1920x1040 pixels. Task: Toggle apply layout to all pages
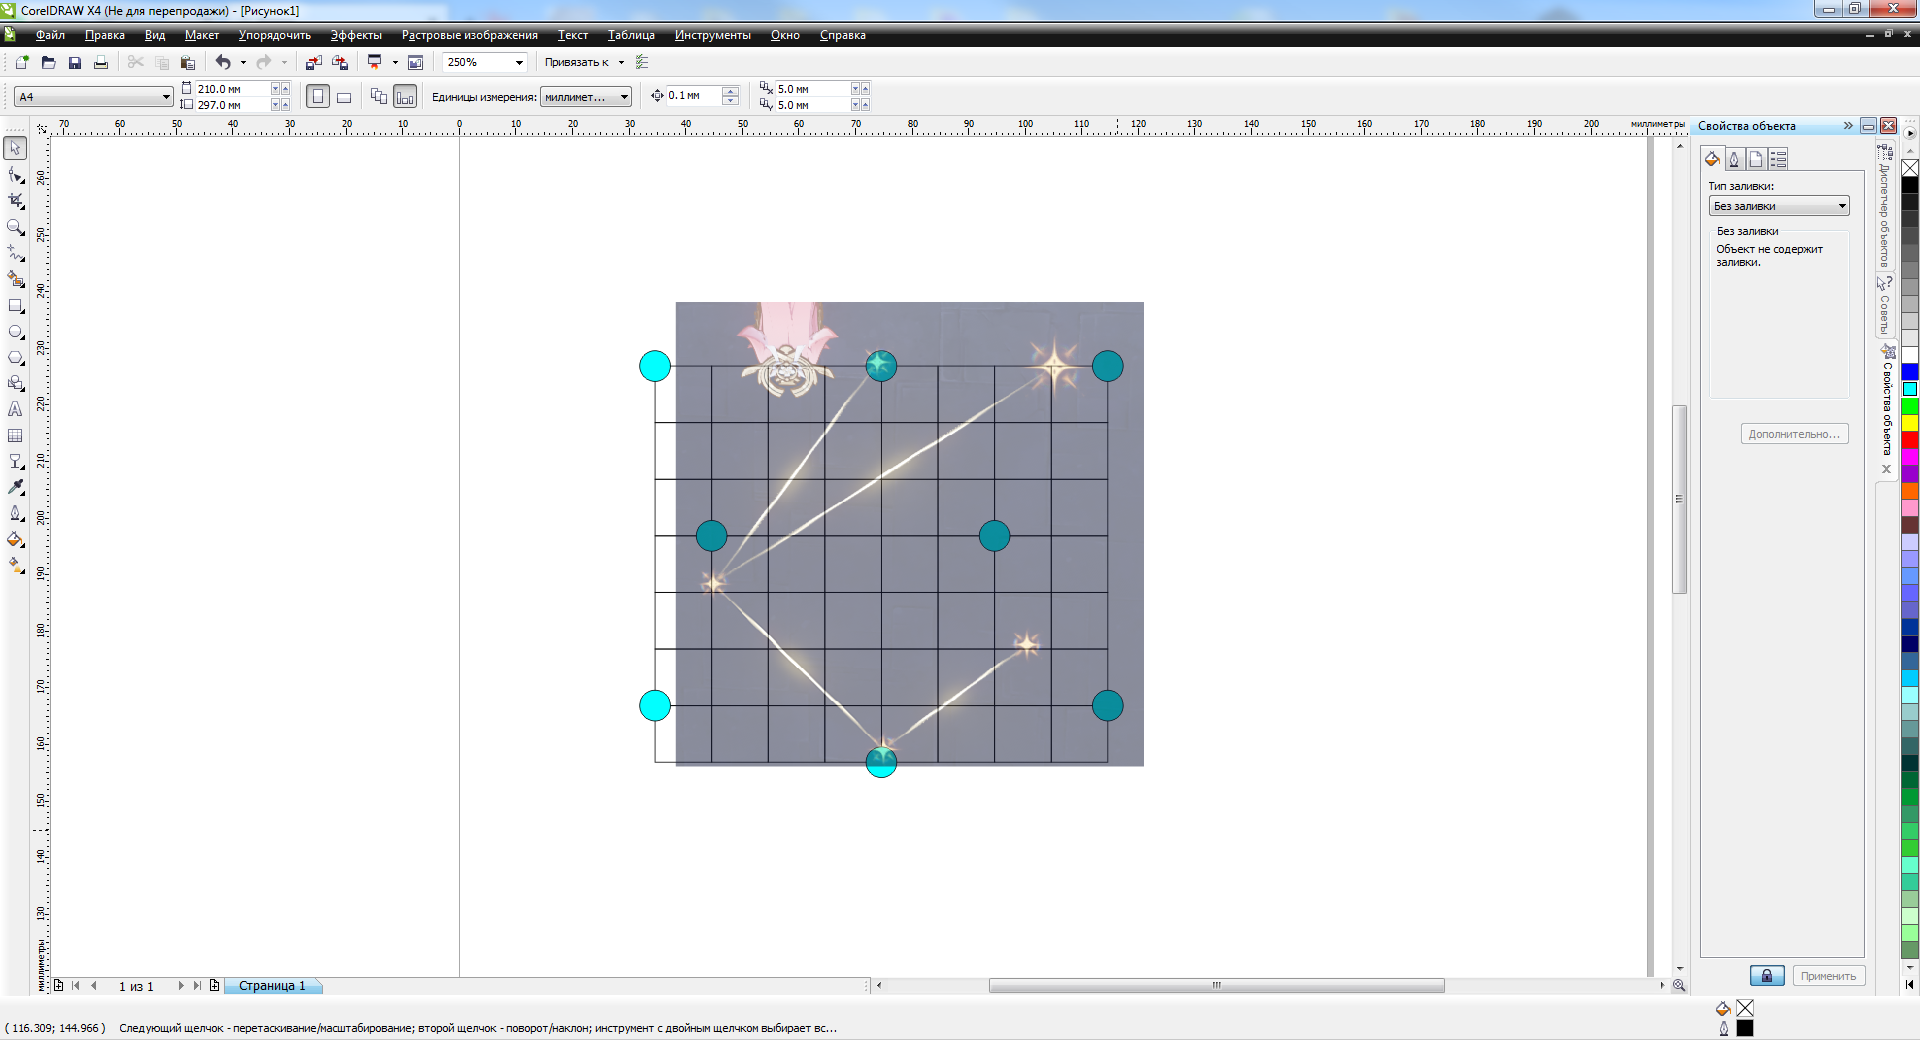coord(379,97)
